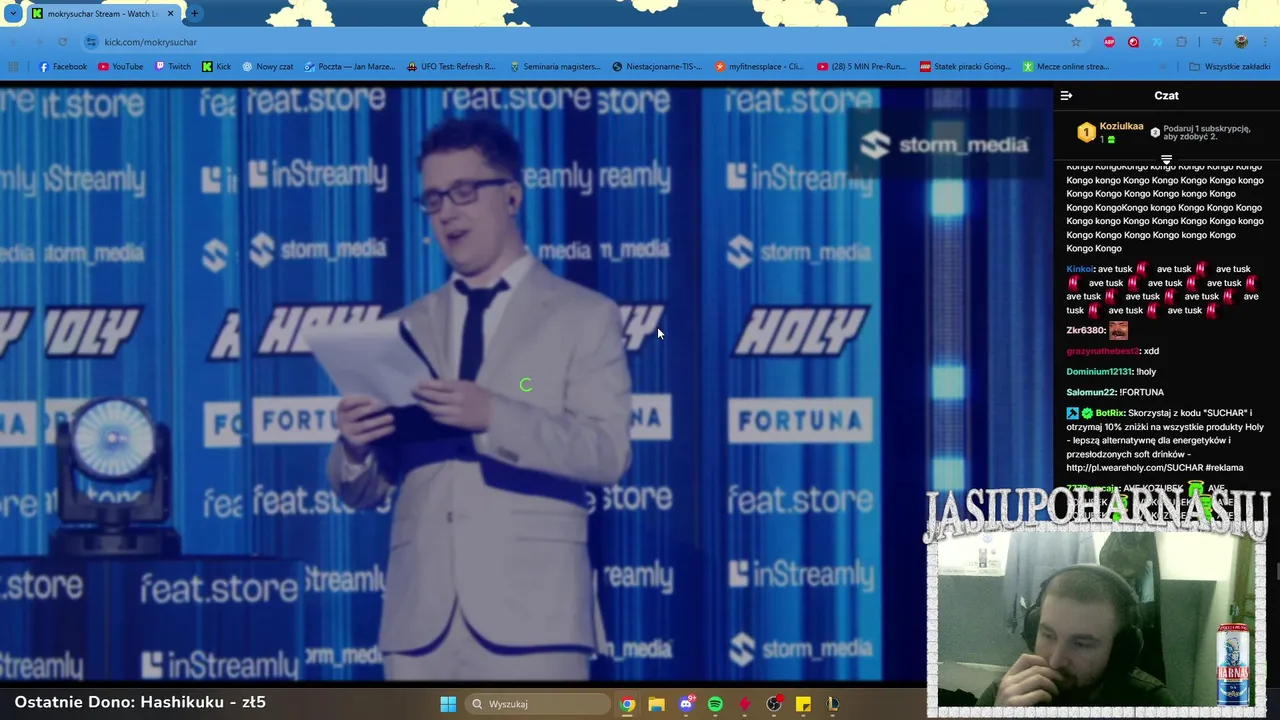
Task: Click the Koziulkaa top gifter name
Action: pyautogui.click(x=1121, y=126)
